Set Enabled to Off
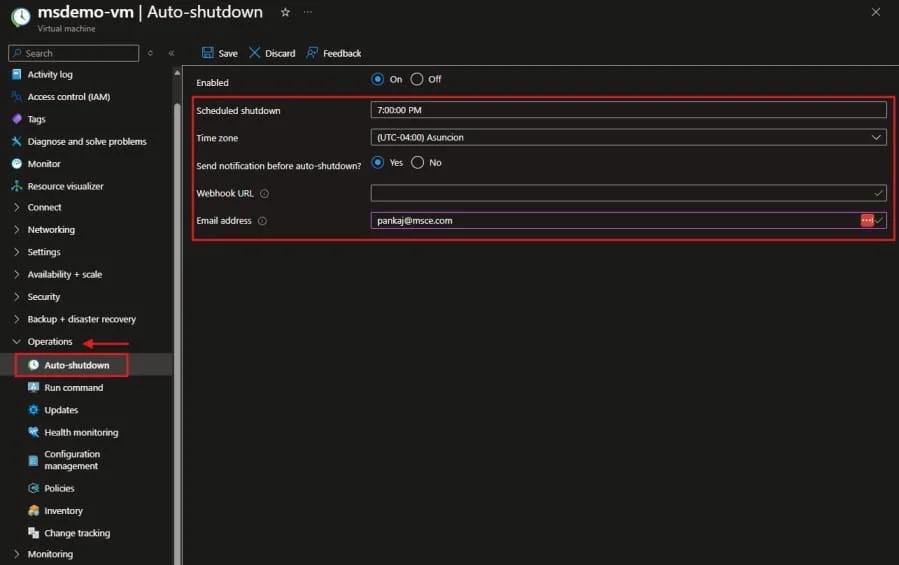Screen dimensions: 899x565 [417, 79]
